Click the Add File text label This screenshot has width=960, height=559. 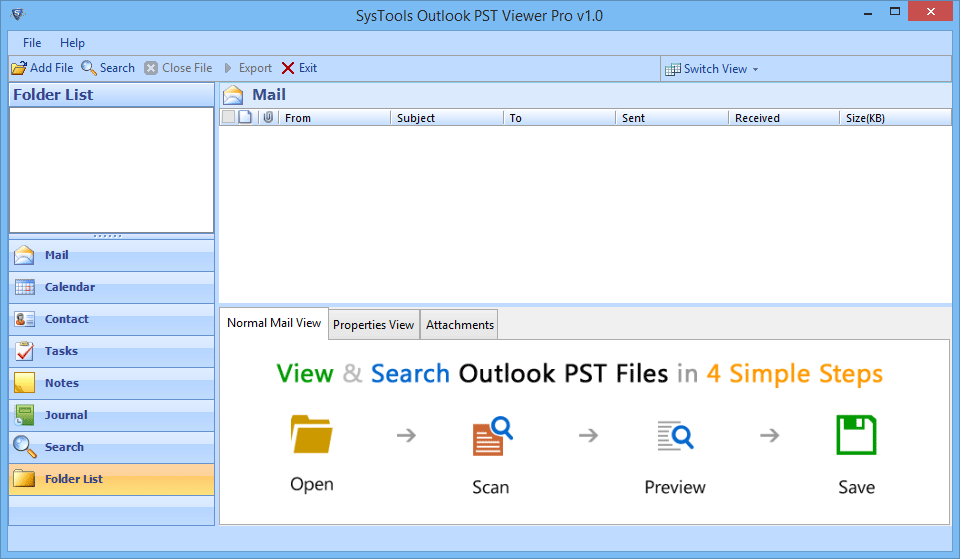(51, 68)
